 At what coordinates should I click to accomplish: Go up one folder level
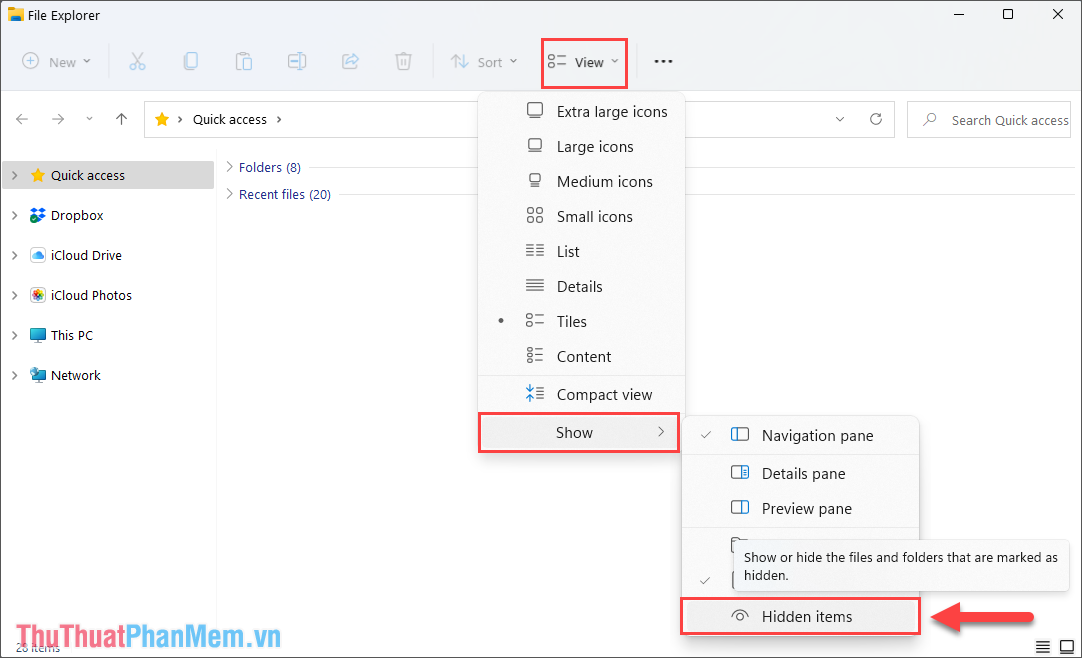tap(121, 119)
